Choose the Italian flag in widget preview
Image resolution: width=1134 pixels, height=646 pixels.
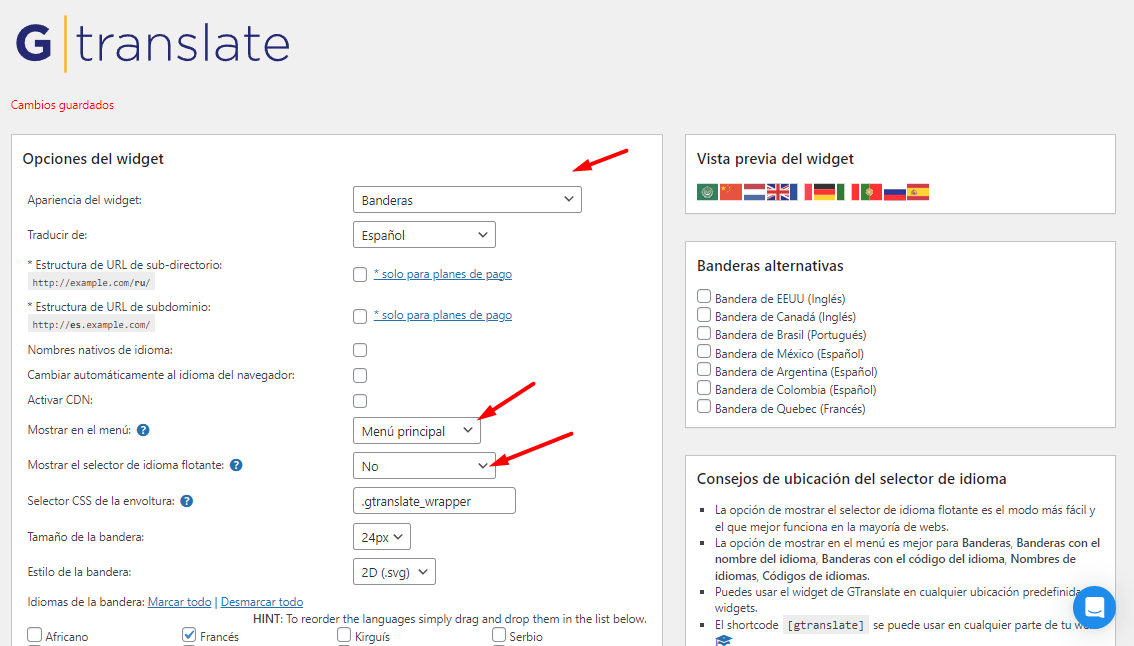[x=848, y=192]
